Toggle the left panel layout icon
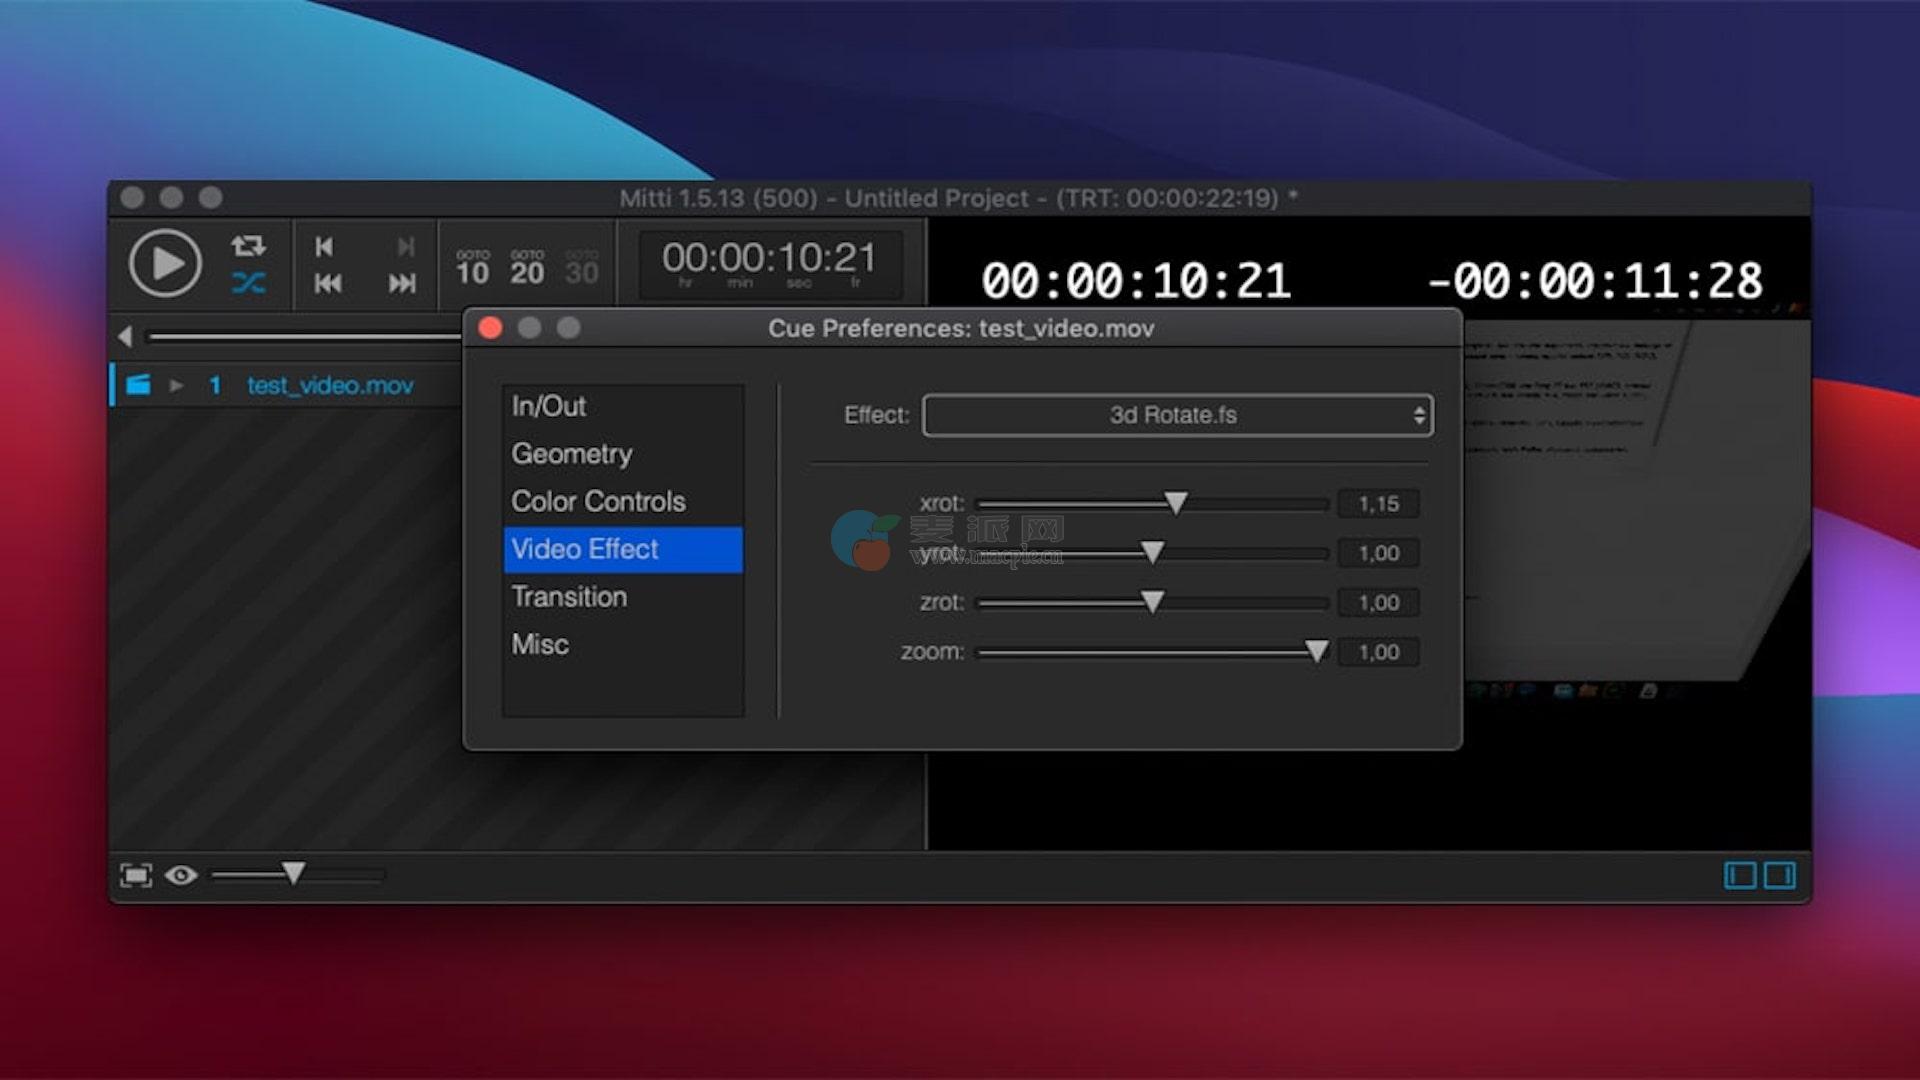The width and height of the screenshot is (1920, 1080). (1740, 875)
